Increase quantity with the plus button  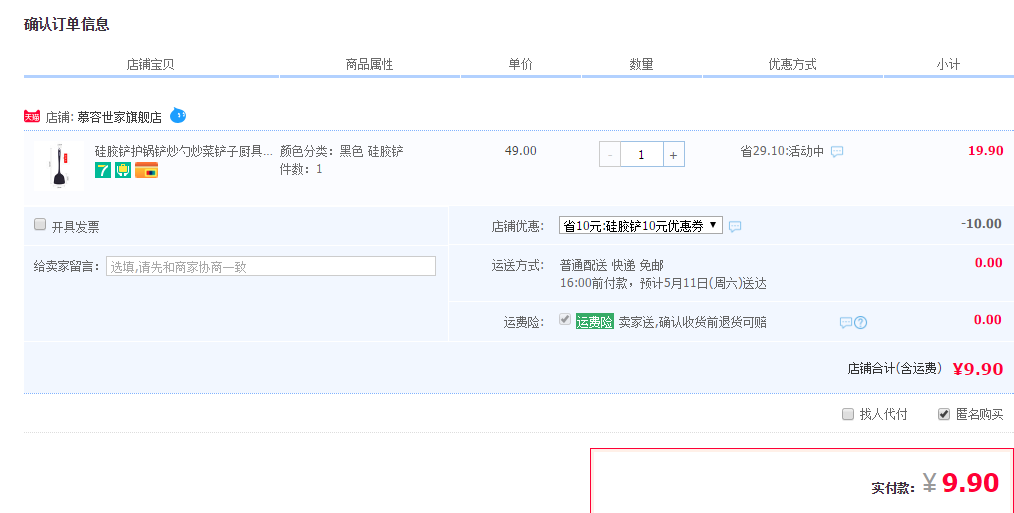(x=673, y=155)
